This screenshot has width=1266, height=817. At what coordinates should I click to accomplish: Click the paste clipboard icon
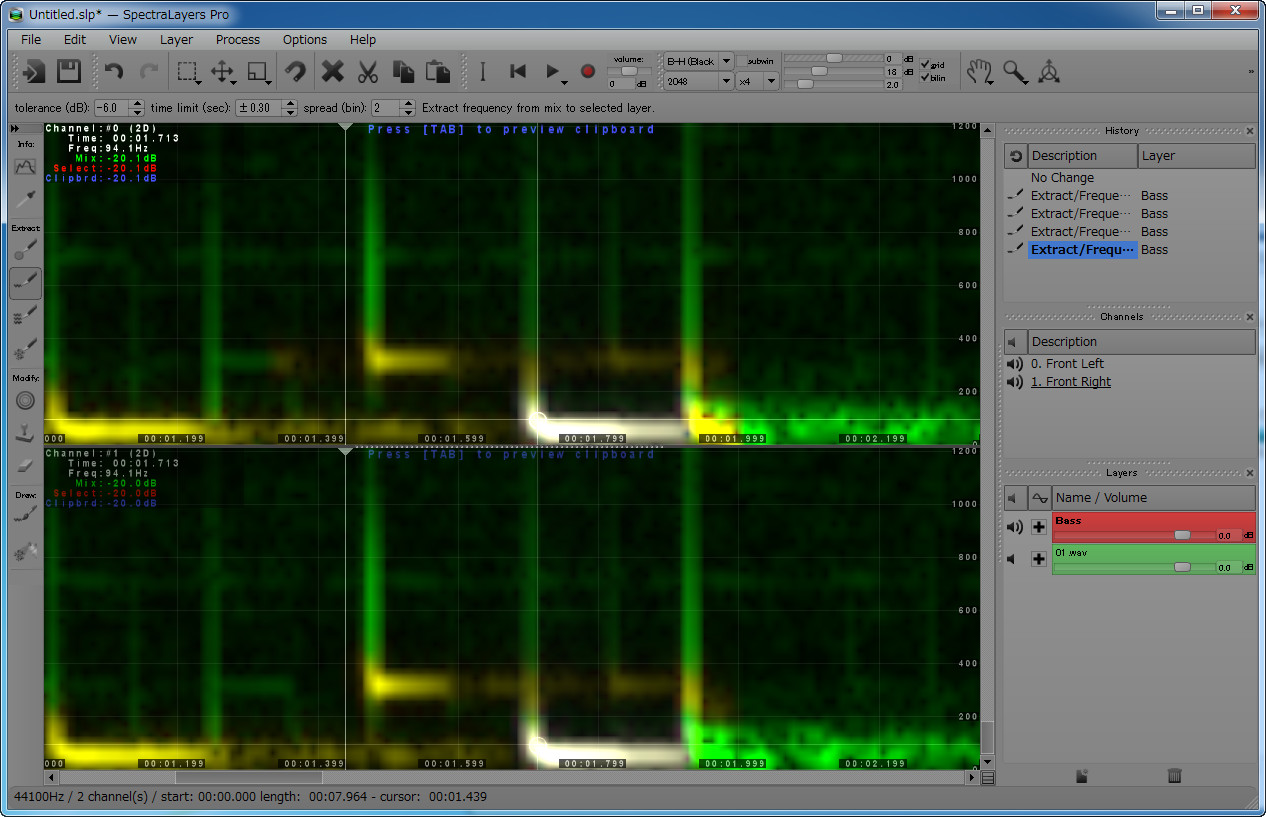438,71
